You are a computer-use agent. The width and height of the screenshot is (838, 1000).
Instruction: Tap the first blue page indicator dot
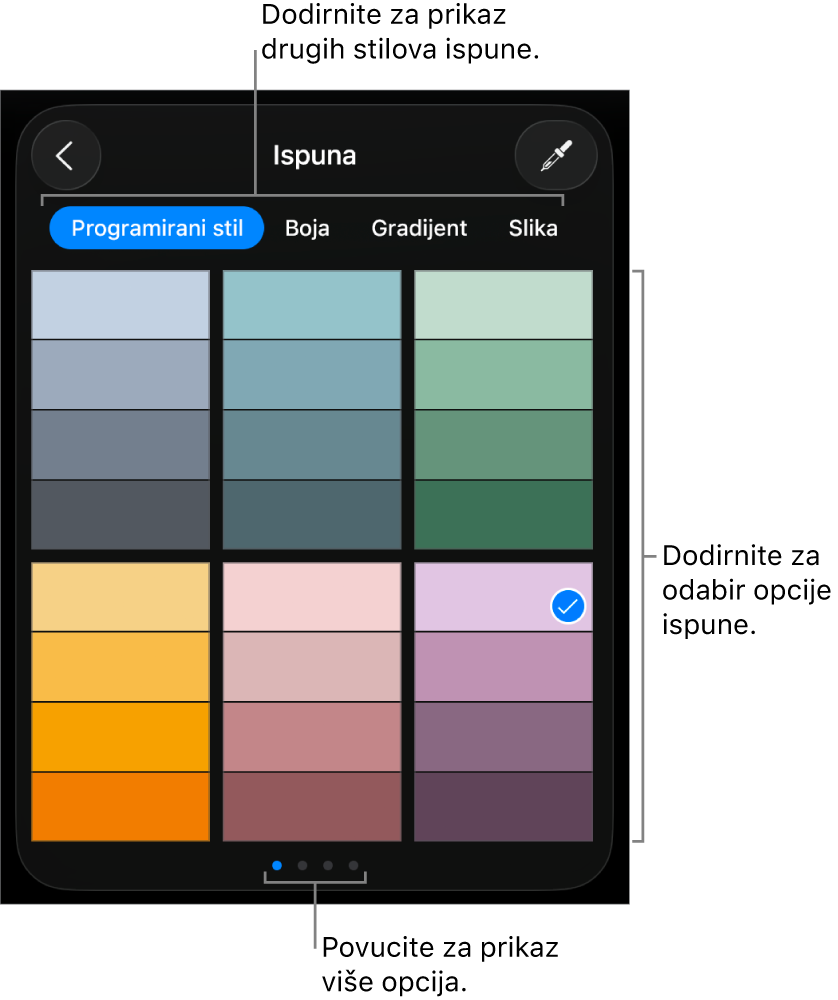coord(277,865)
